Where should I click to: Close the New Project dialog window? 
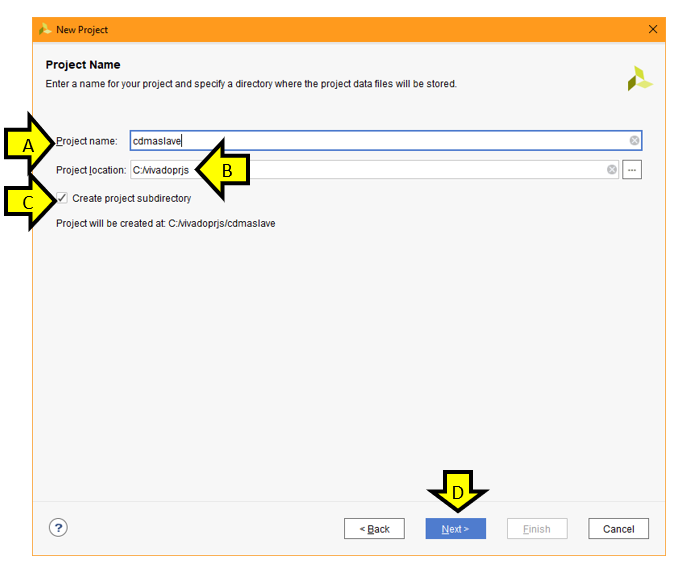pyautogui.click(x=653, y=29)
